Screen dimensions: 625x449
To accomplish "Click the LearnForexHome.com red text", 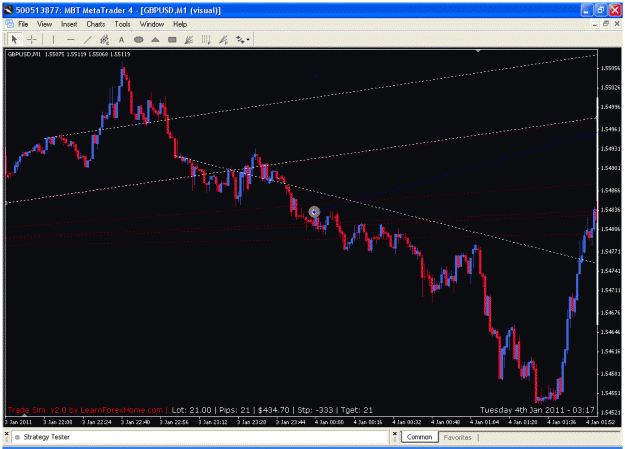I will [x=122, y=410].
